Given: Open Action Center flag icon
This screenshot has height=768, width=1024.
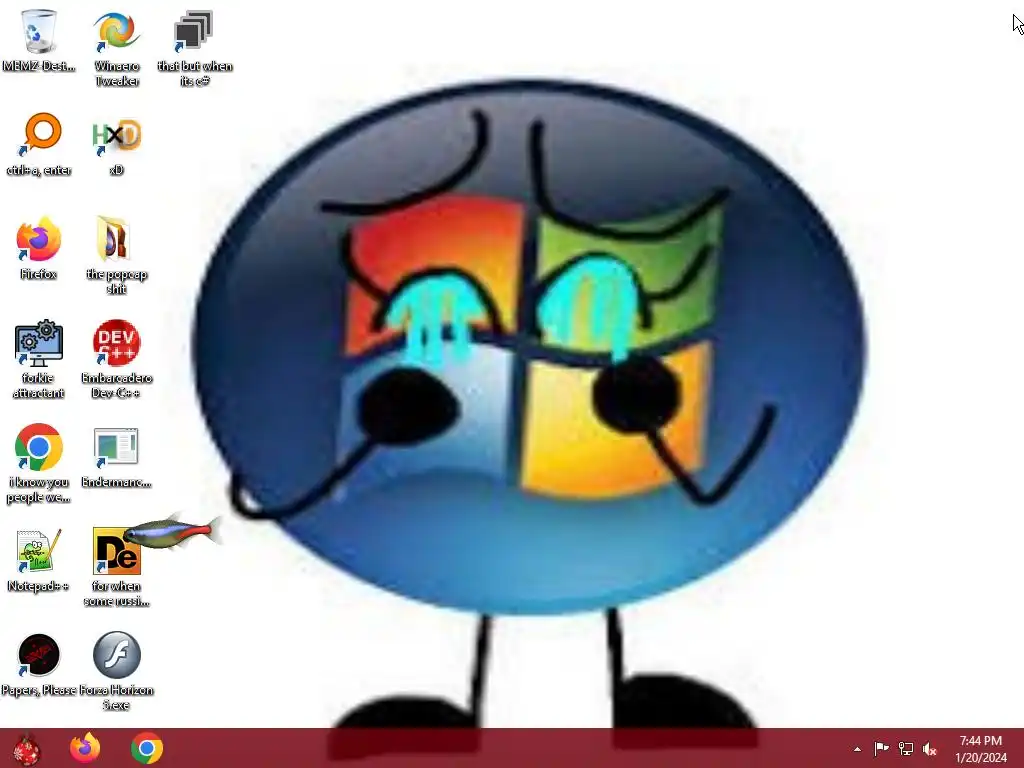Looking at the screenshot, I should (881, 748).
